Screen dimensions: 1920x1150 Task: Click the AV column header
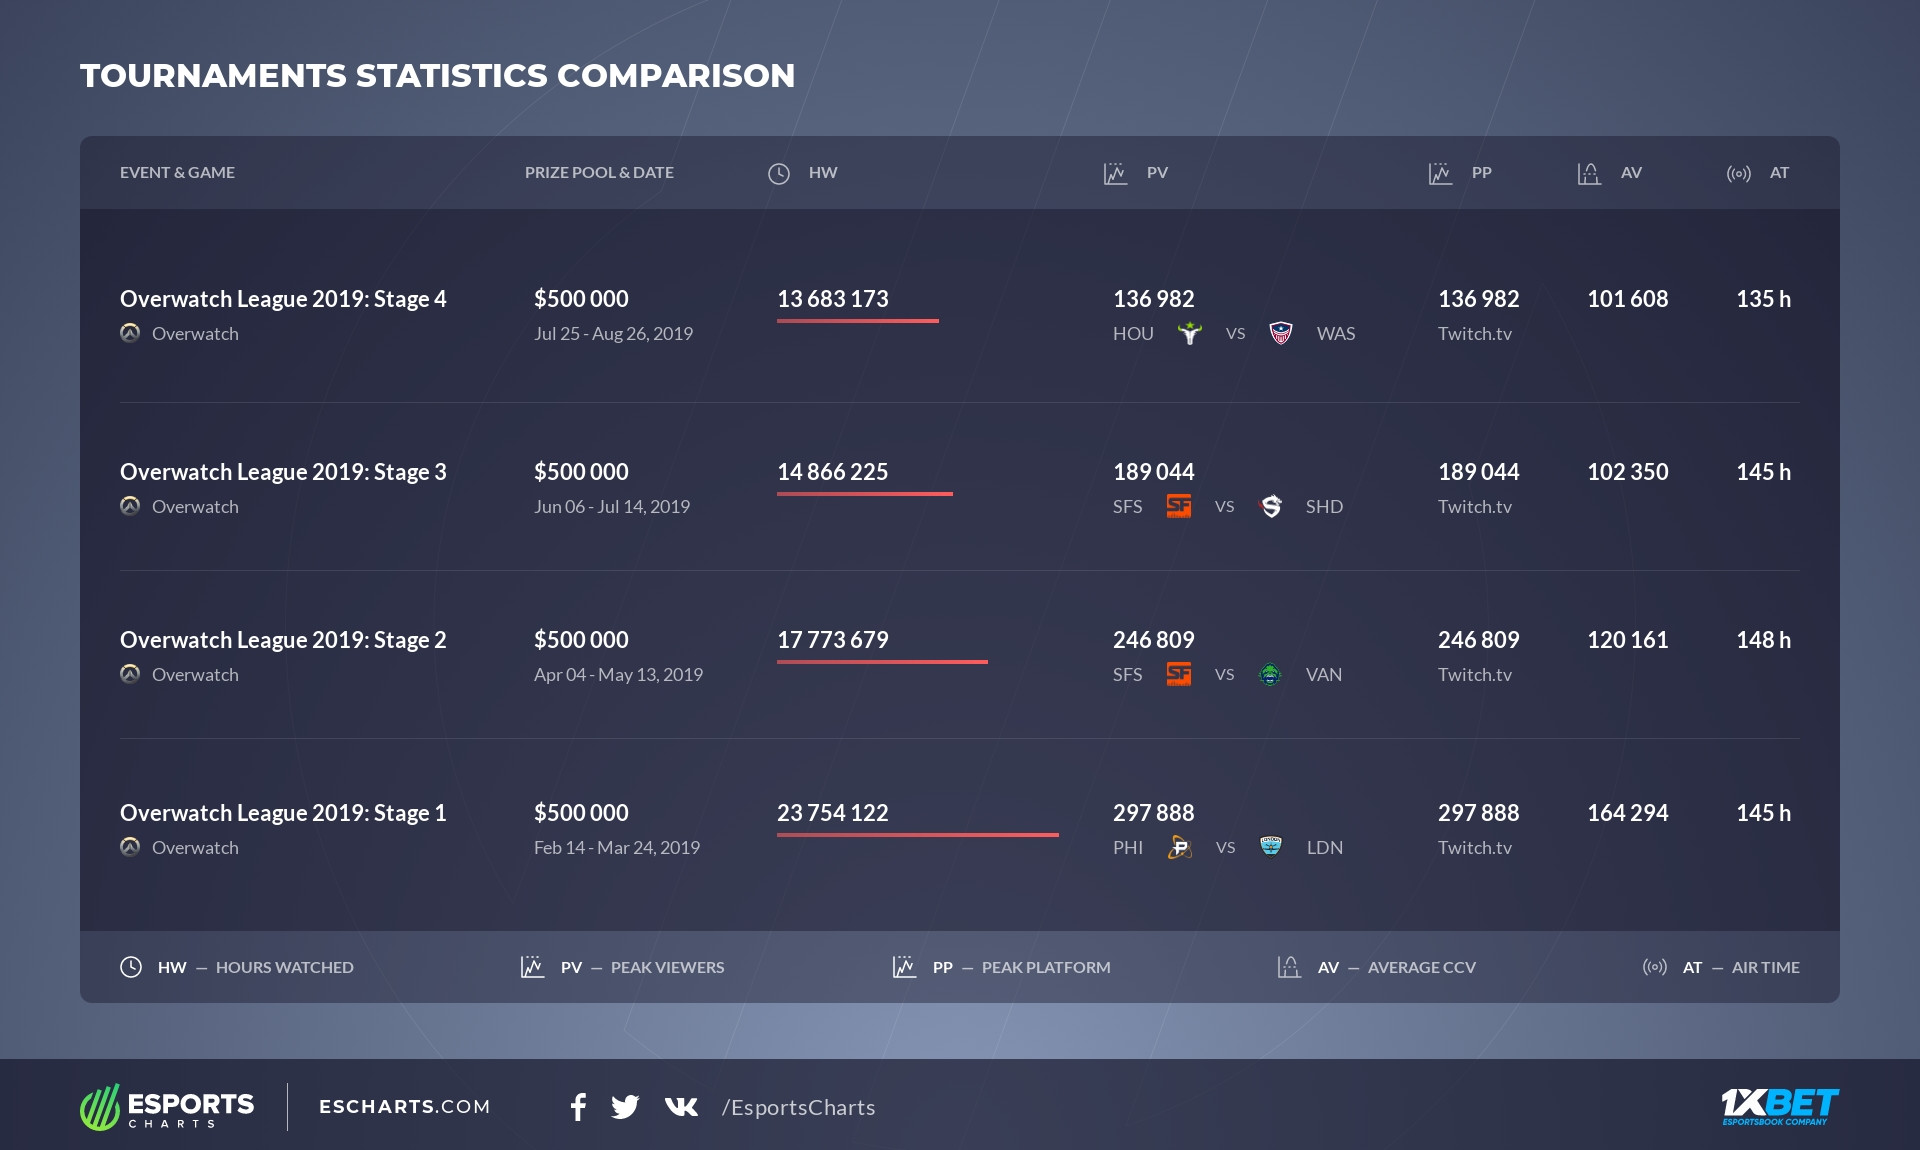1631,173
